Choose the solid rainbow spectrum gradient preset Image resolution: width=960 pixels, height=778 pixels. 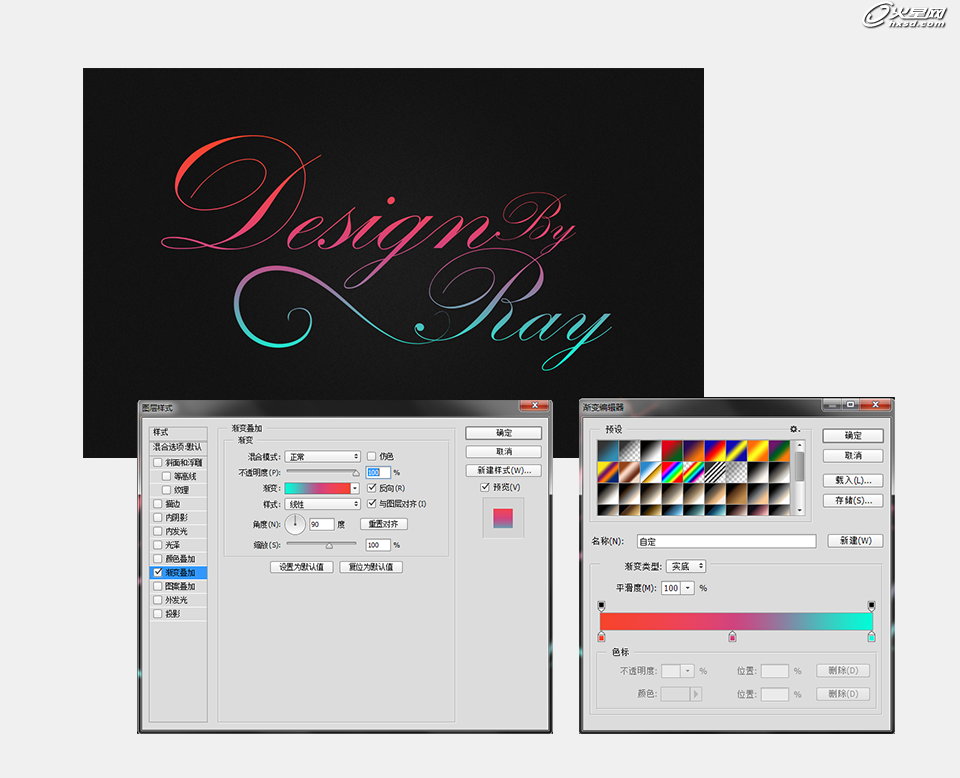point(672,473)
